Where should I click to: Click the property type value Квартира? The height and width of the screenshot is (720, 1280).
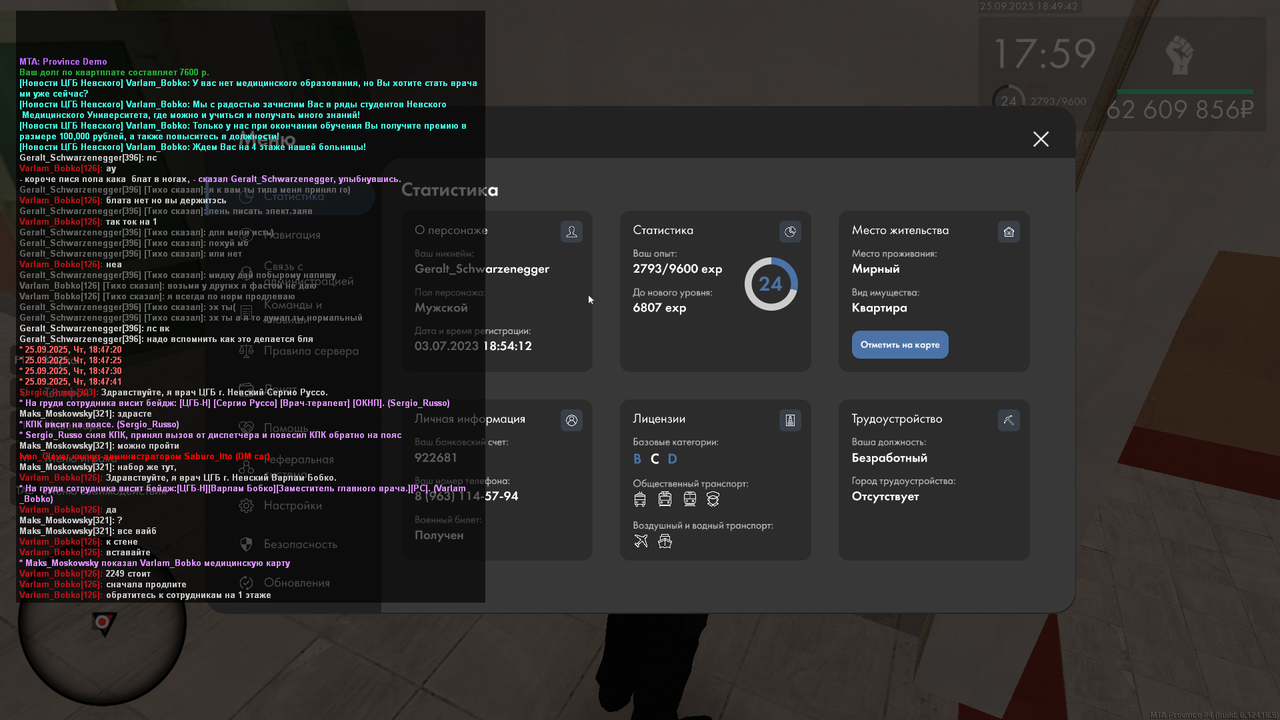click(880, 308)
